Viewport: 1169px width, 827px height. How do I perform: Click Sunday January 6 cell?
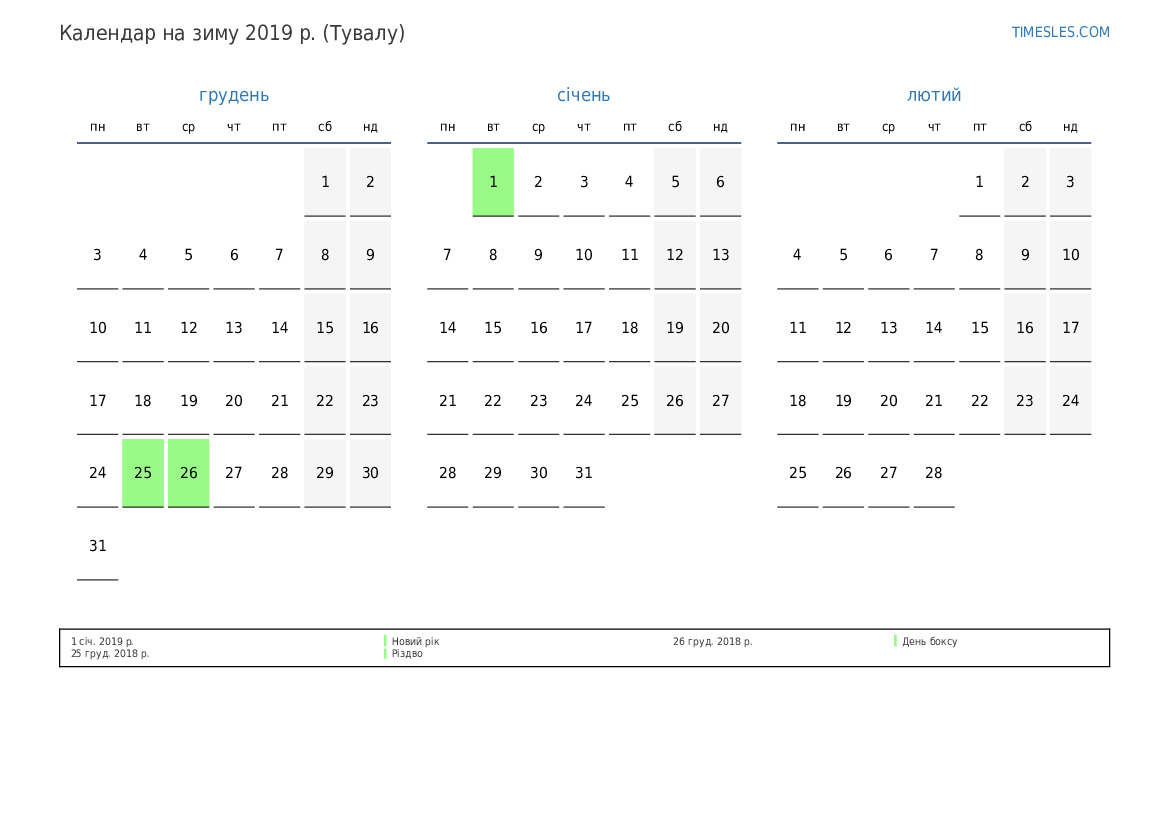[x=720, y=182]
